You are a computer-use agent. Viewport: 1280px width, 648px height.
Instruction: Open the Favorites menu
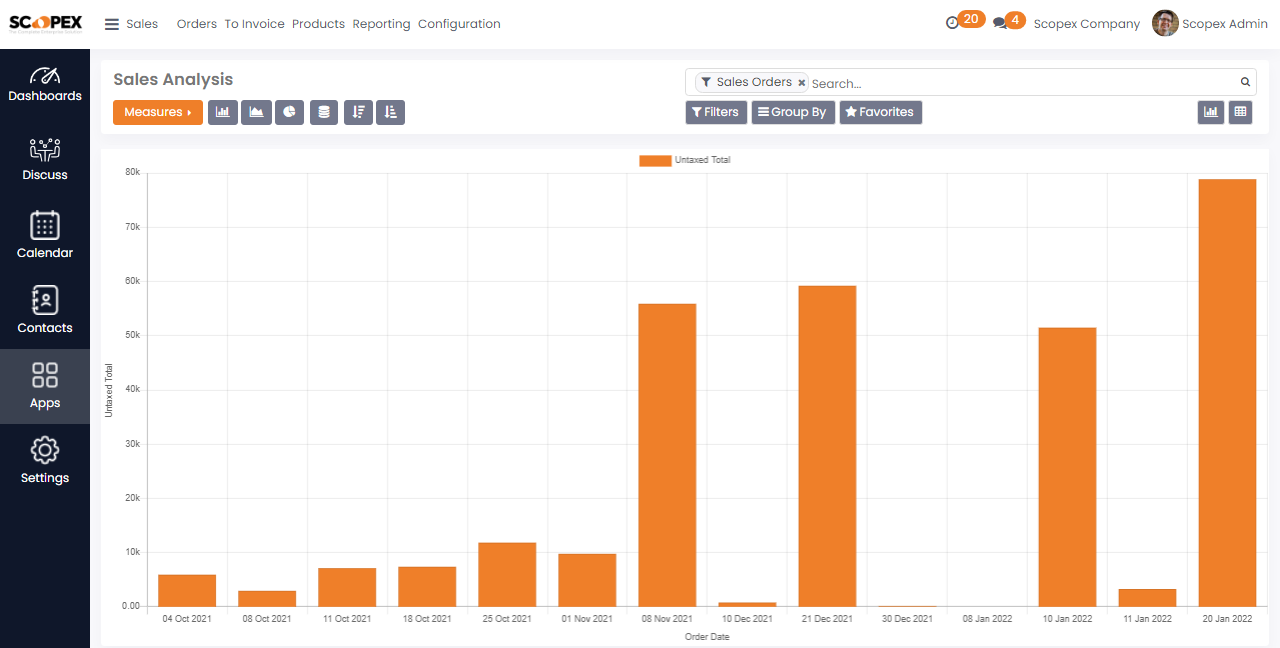click(x=880, y=112)
